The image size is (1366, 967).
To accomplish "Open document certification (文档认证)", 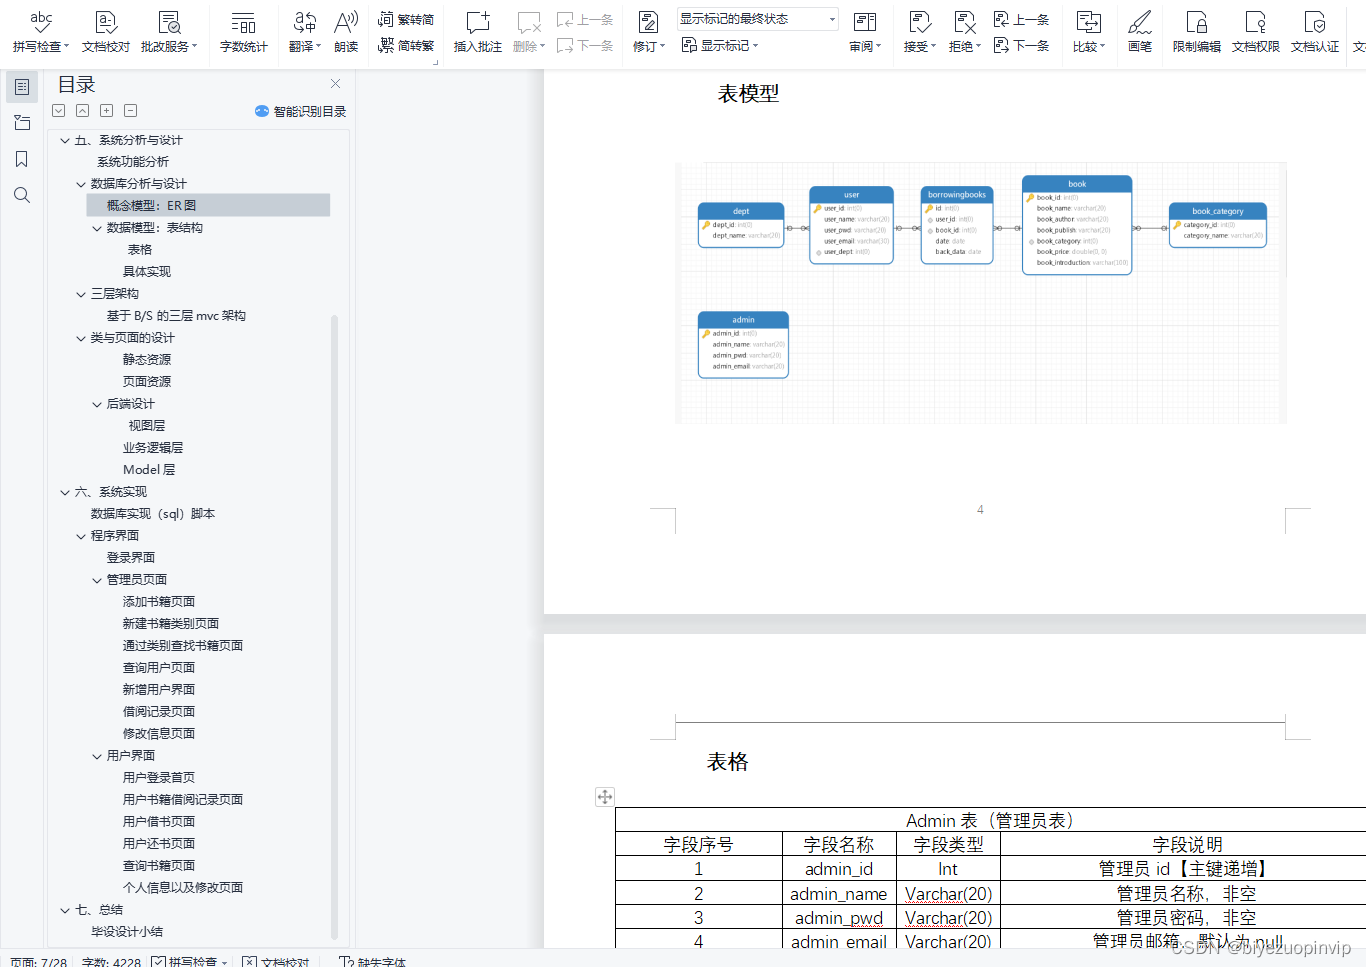I will (x=1315, y=30).
